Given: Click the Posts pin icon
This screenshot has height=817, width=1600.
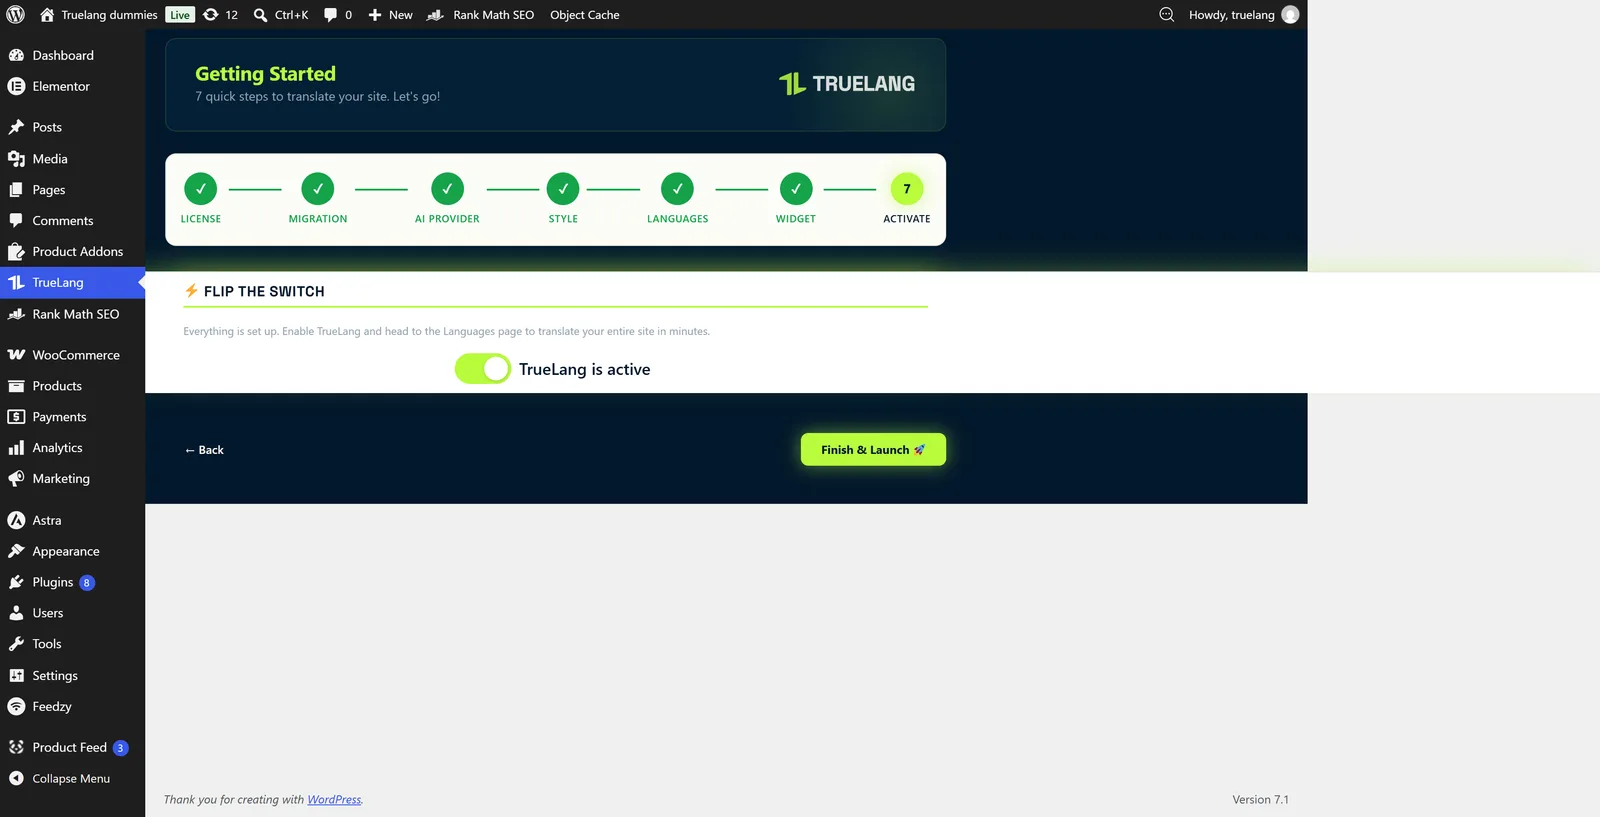Looking at the screenshot, I should pos(16,127).
